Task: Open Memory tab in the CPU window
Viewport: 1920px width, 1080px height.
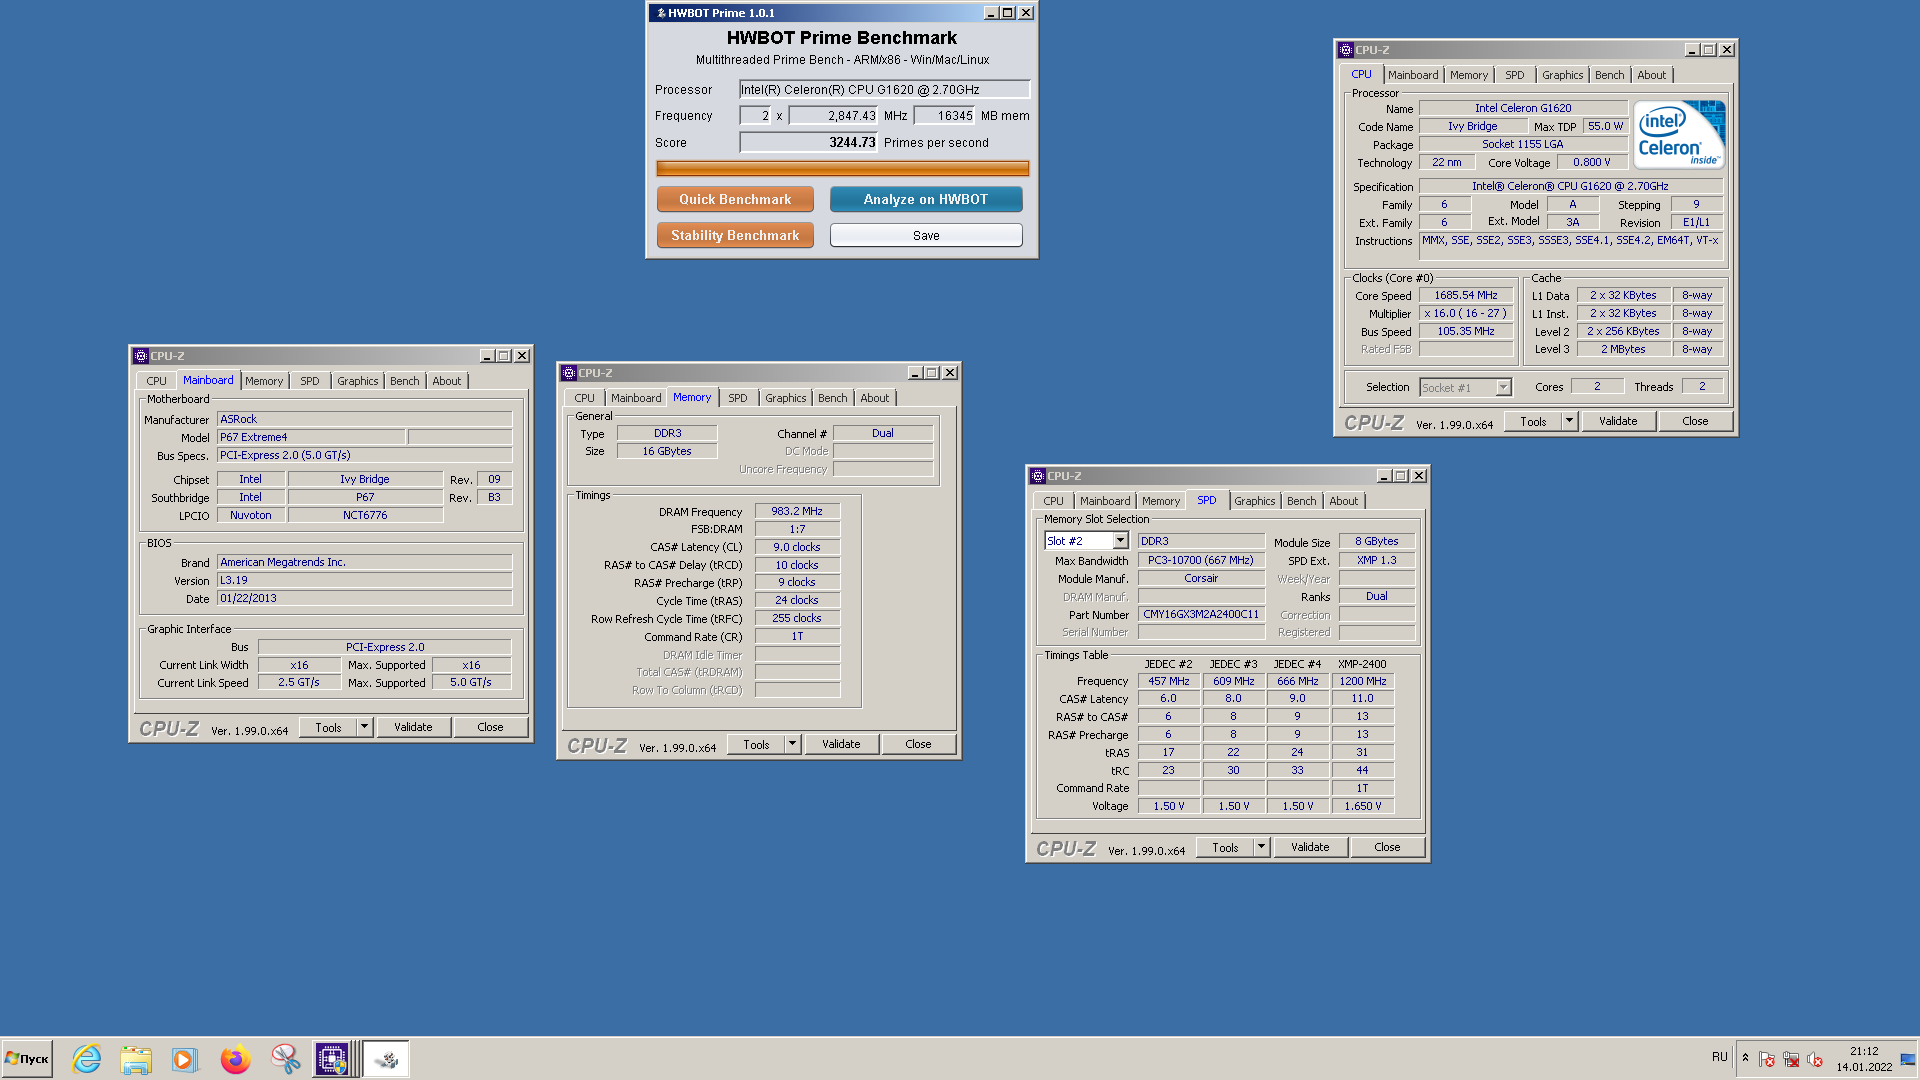Action: pos(1468,75)
